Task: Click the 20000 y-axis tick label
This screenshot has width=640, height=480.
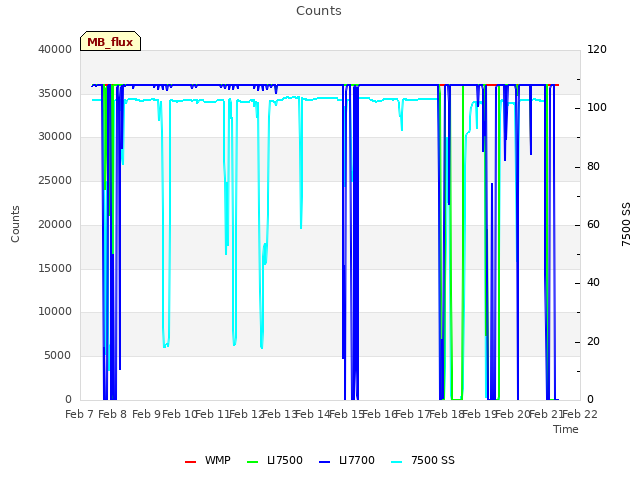Action: pyautogui.click(x=55, y=224)
